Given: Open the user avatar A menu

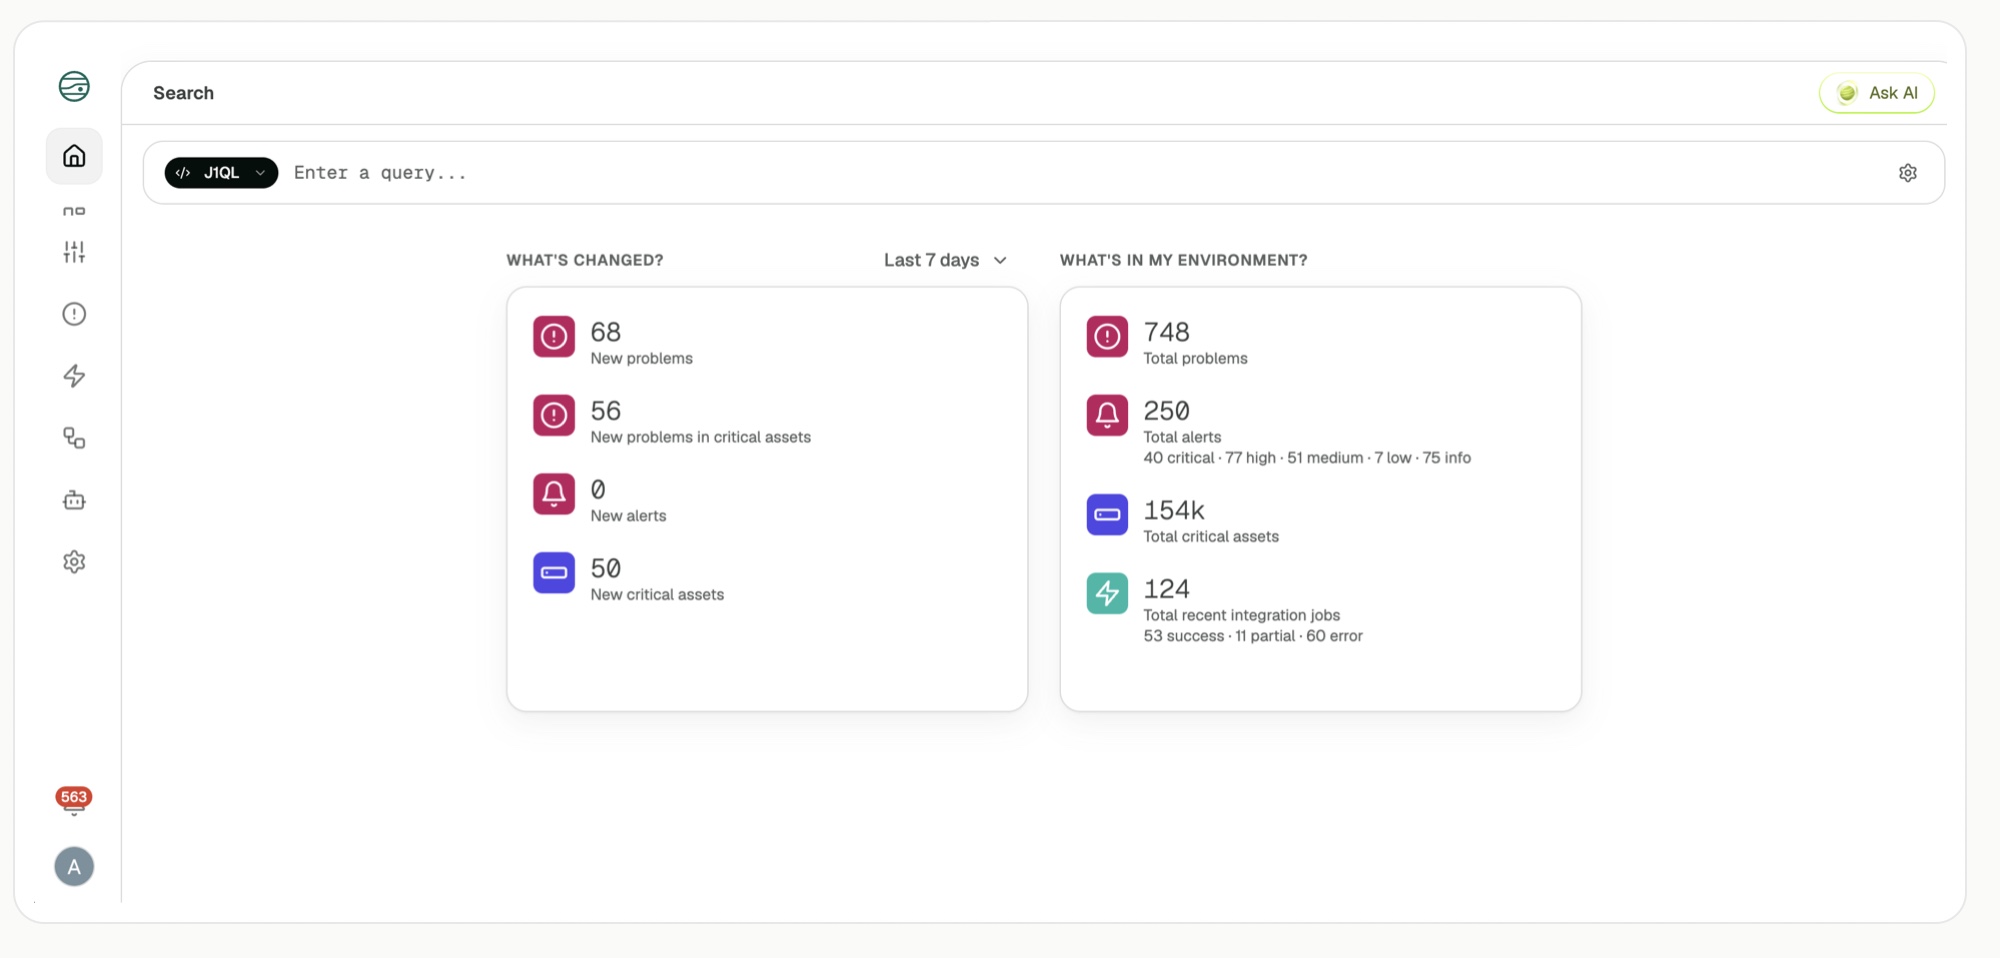Looking at the screenshot, I should pos(74,867).
